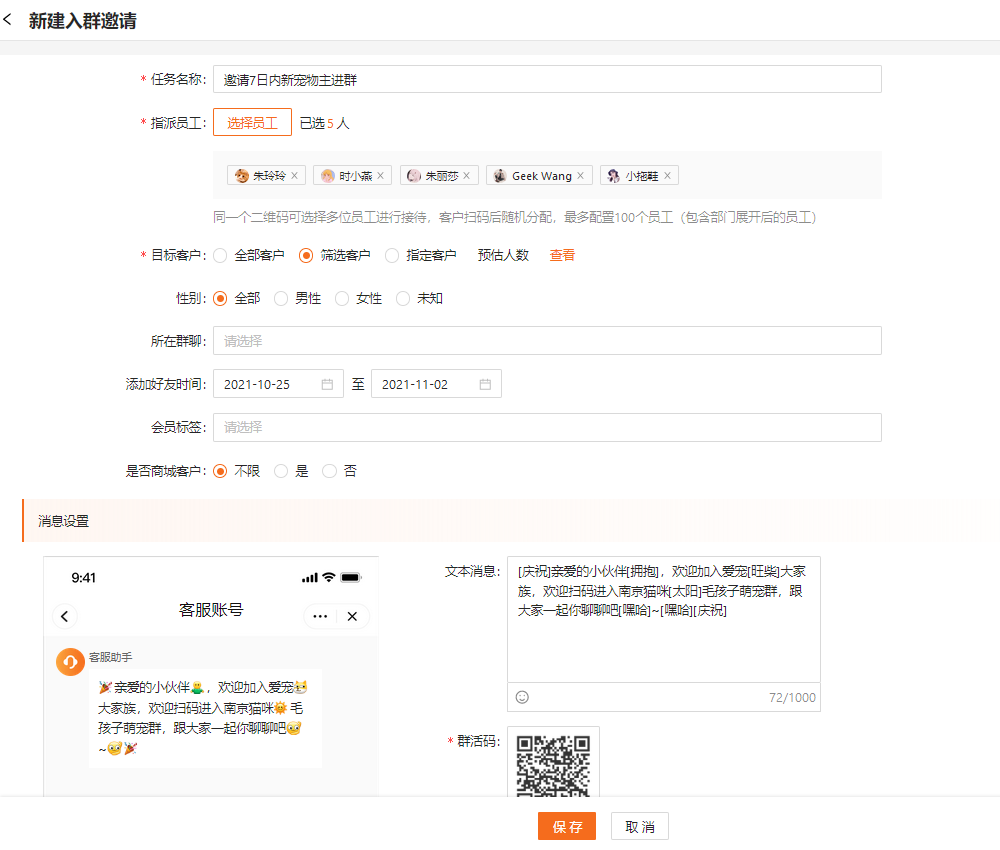
Task: Click 查看 link for estimated count
Action: pos(562,255)
